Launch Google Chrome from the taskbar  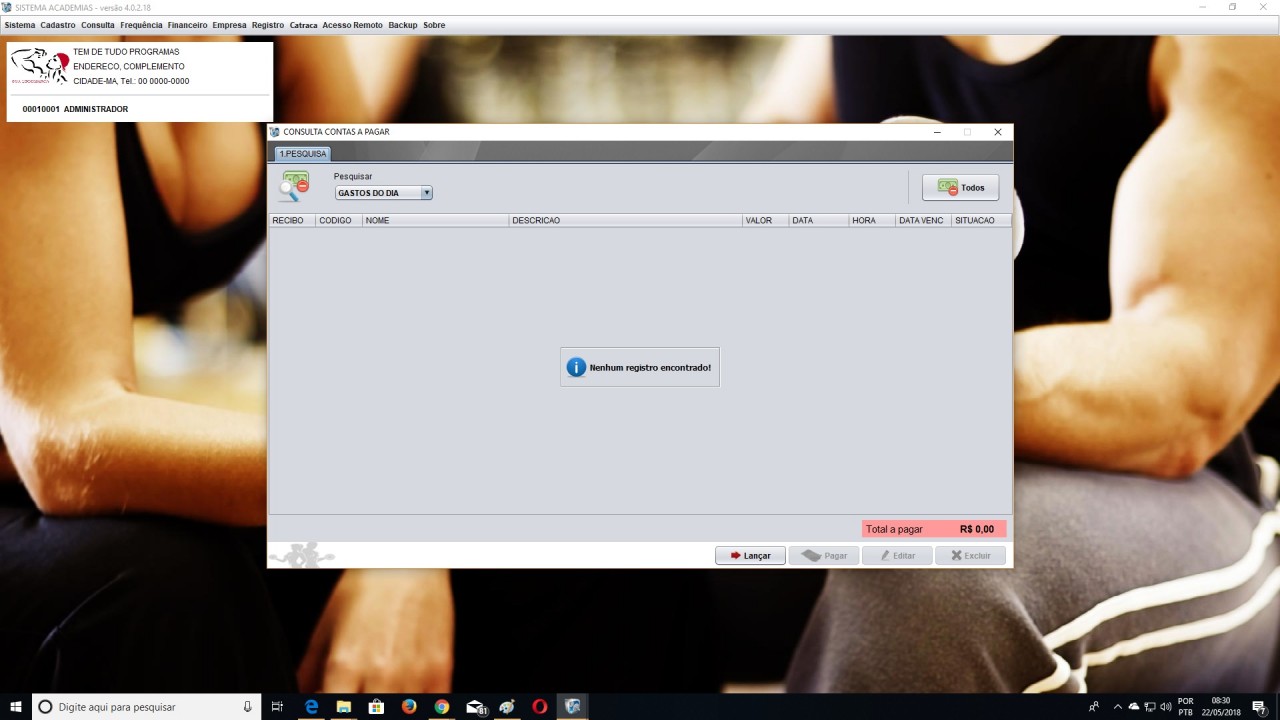pos(442,707)
